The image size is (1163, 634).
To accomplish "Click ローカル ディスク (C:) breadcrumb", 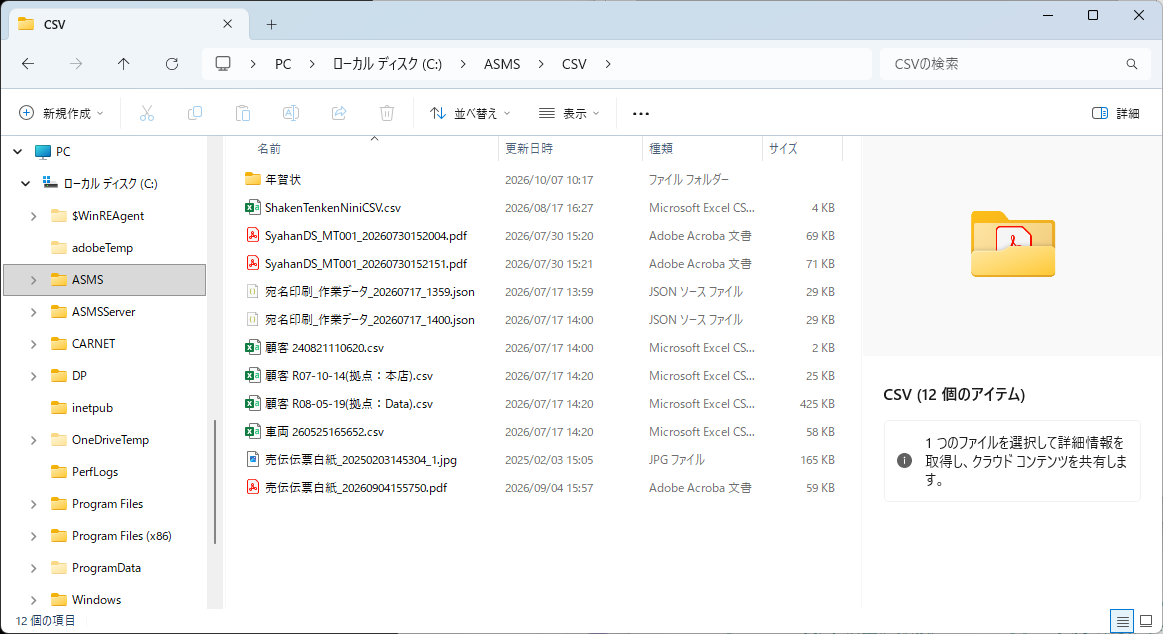I will [387, 64].
